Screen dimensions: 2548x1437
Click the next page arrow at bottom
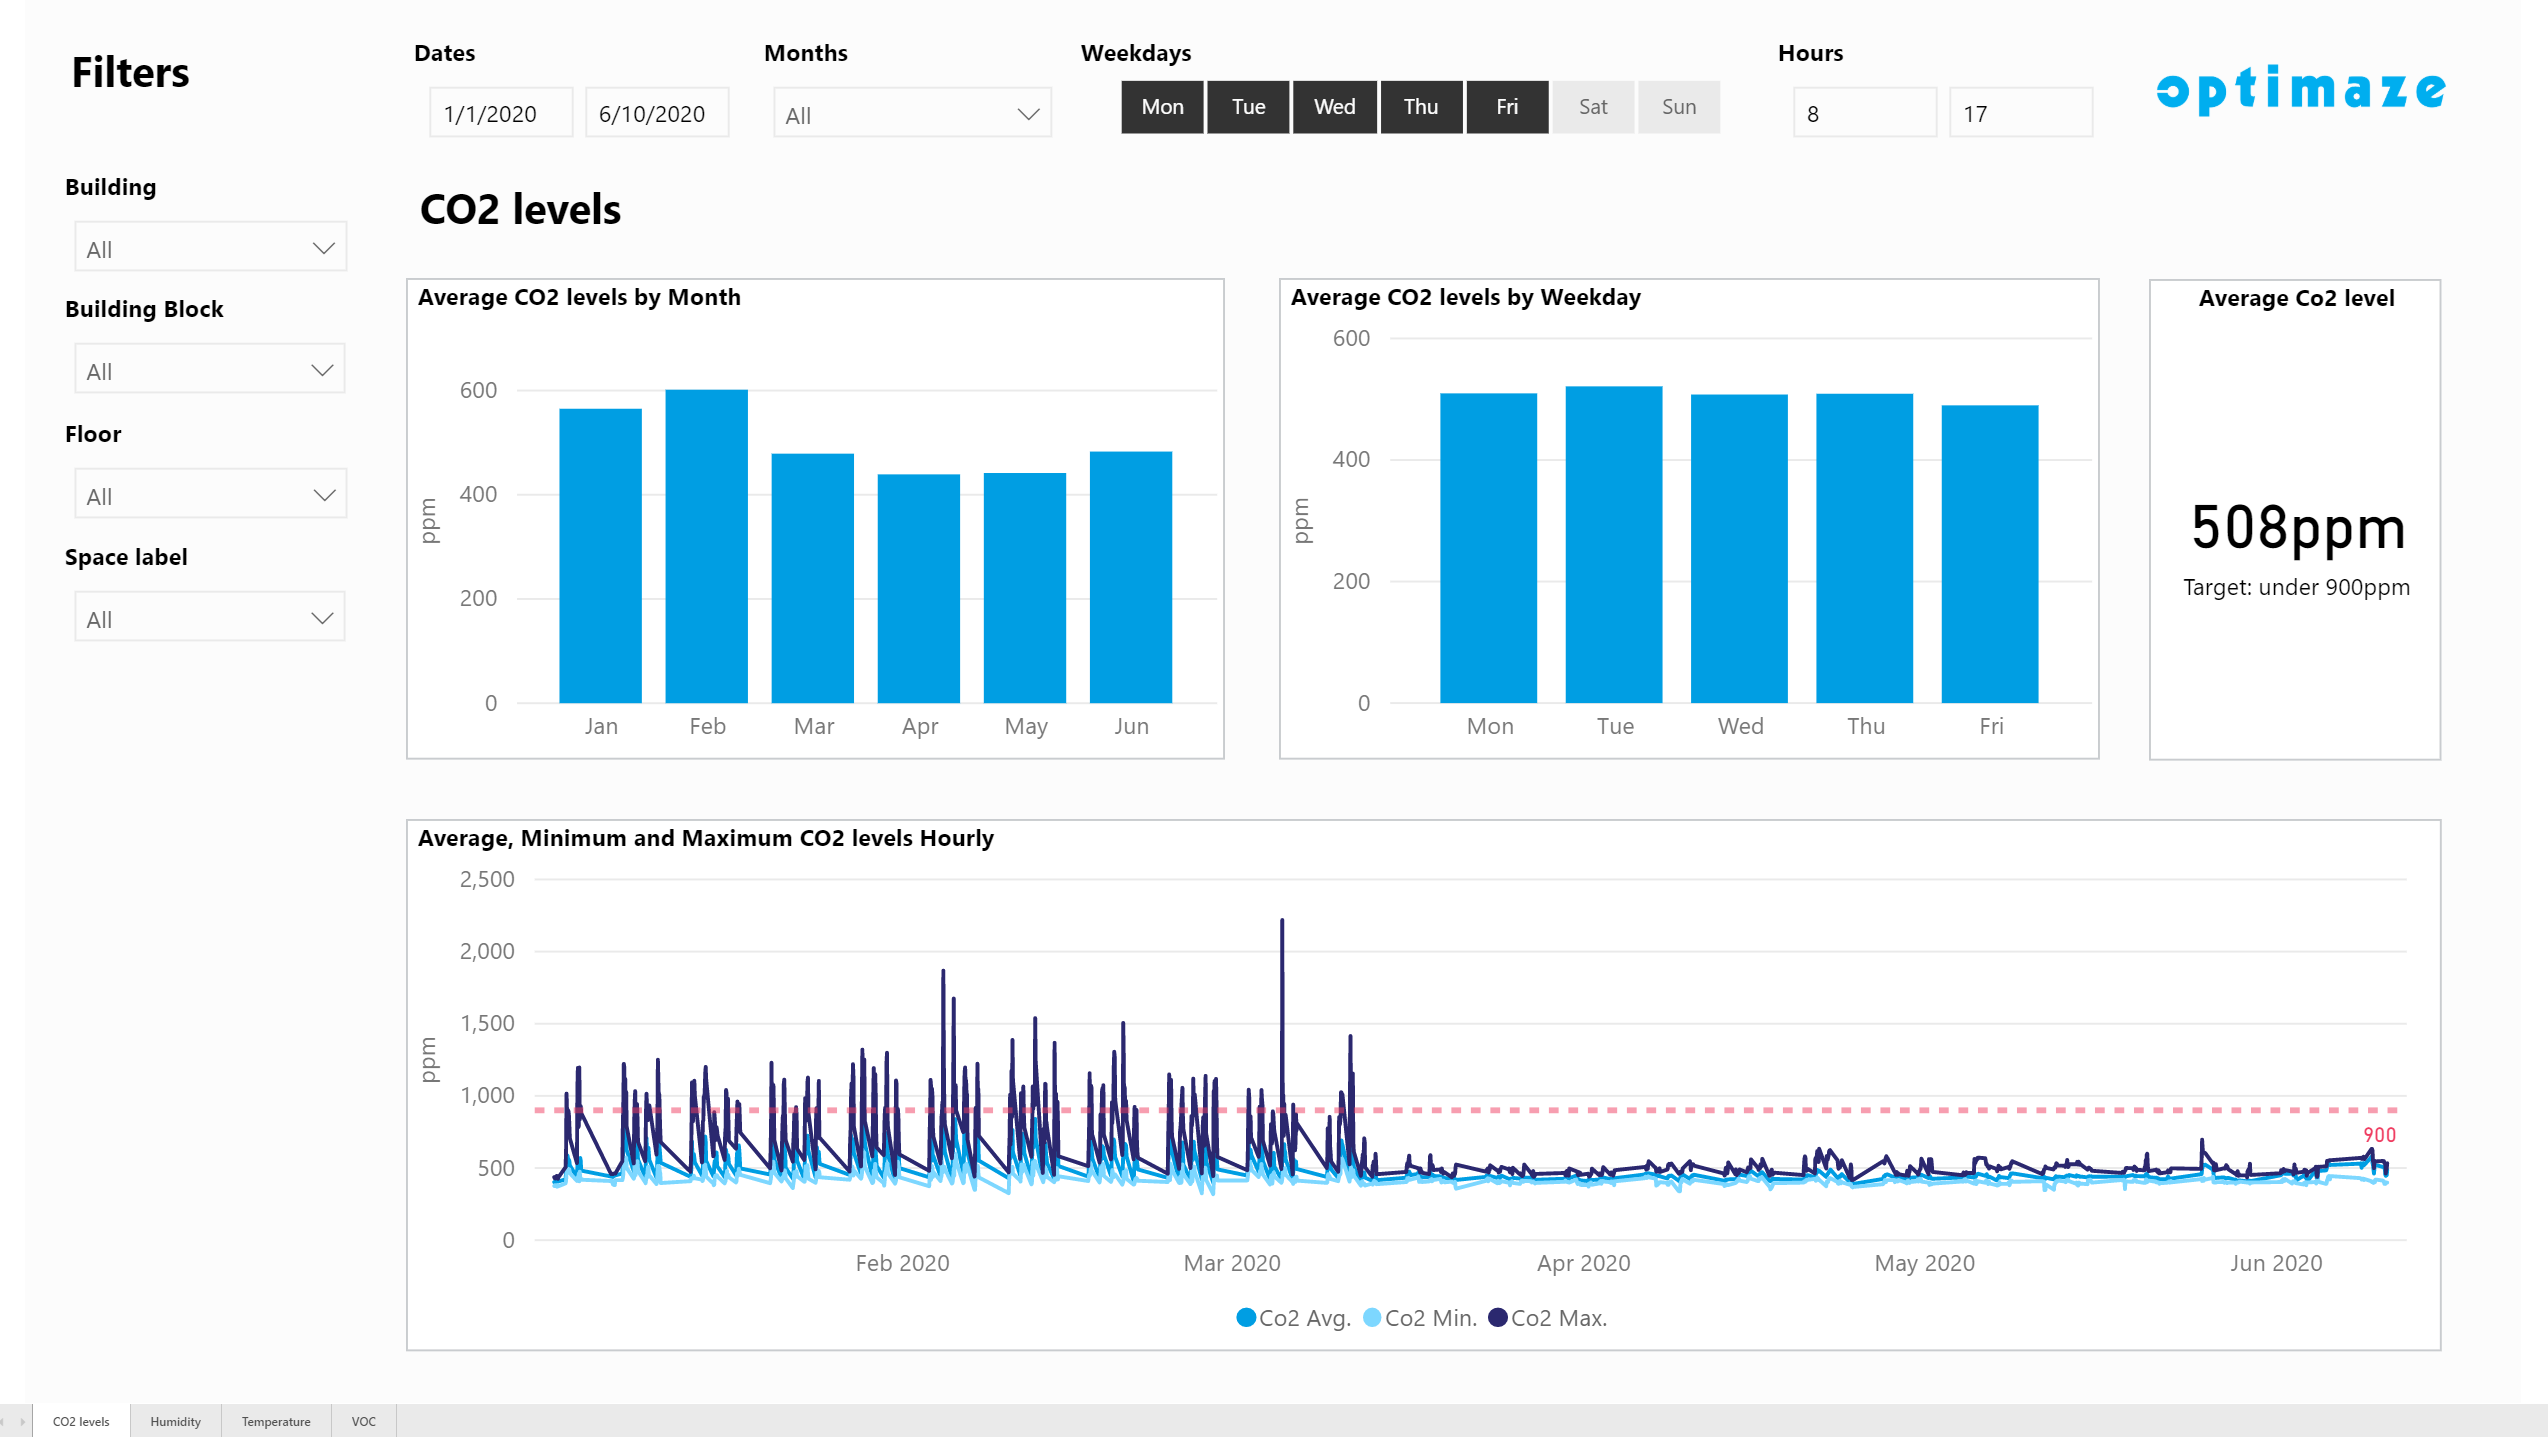click(x=22, y=1421)
